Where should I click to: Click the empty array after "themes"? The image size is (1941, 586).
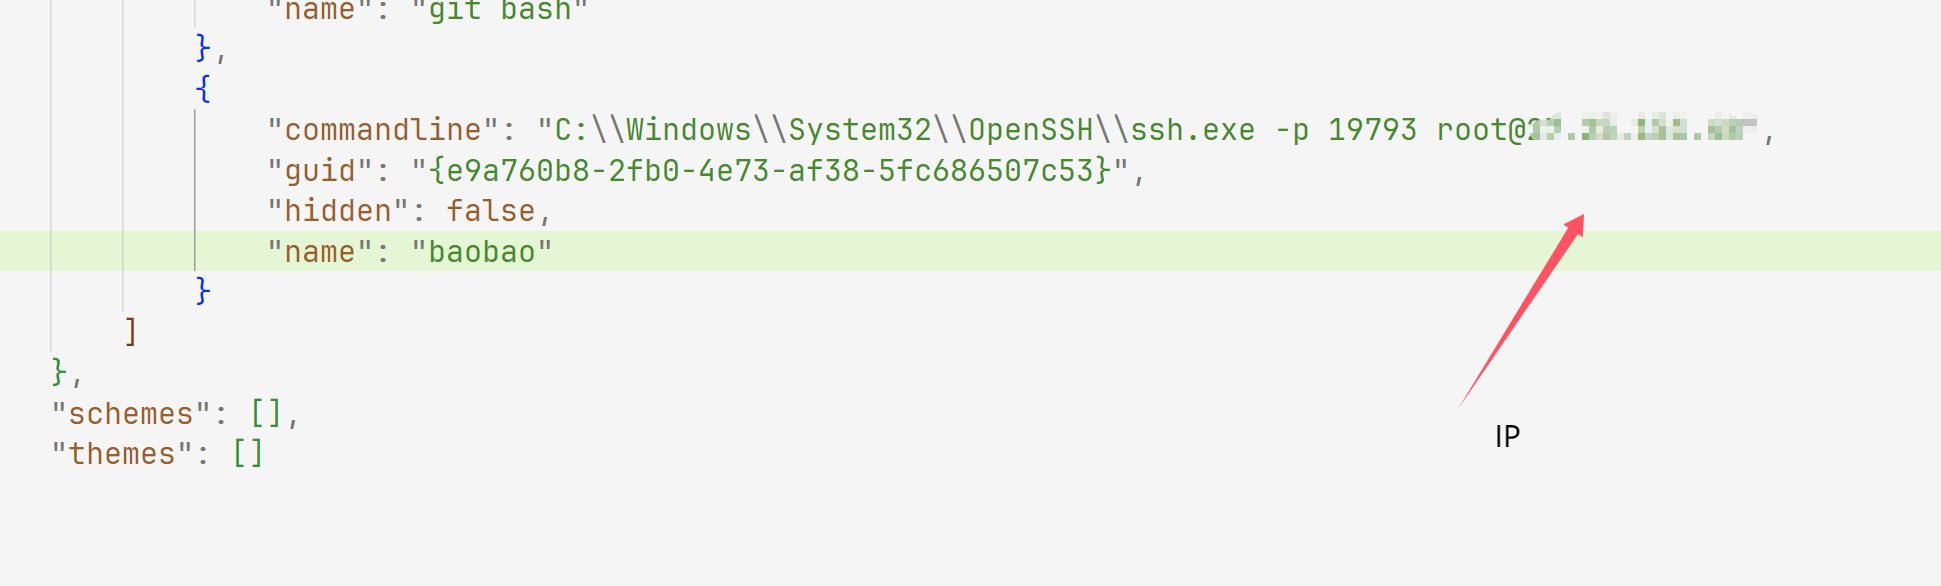click(248, 454)
